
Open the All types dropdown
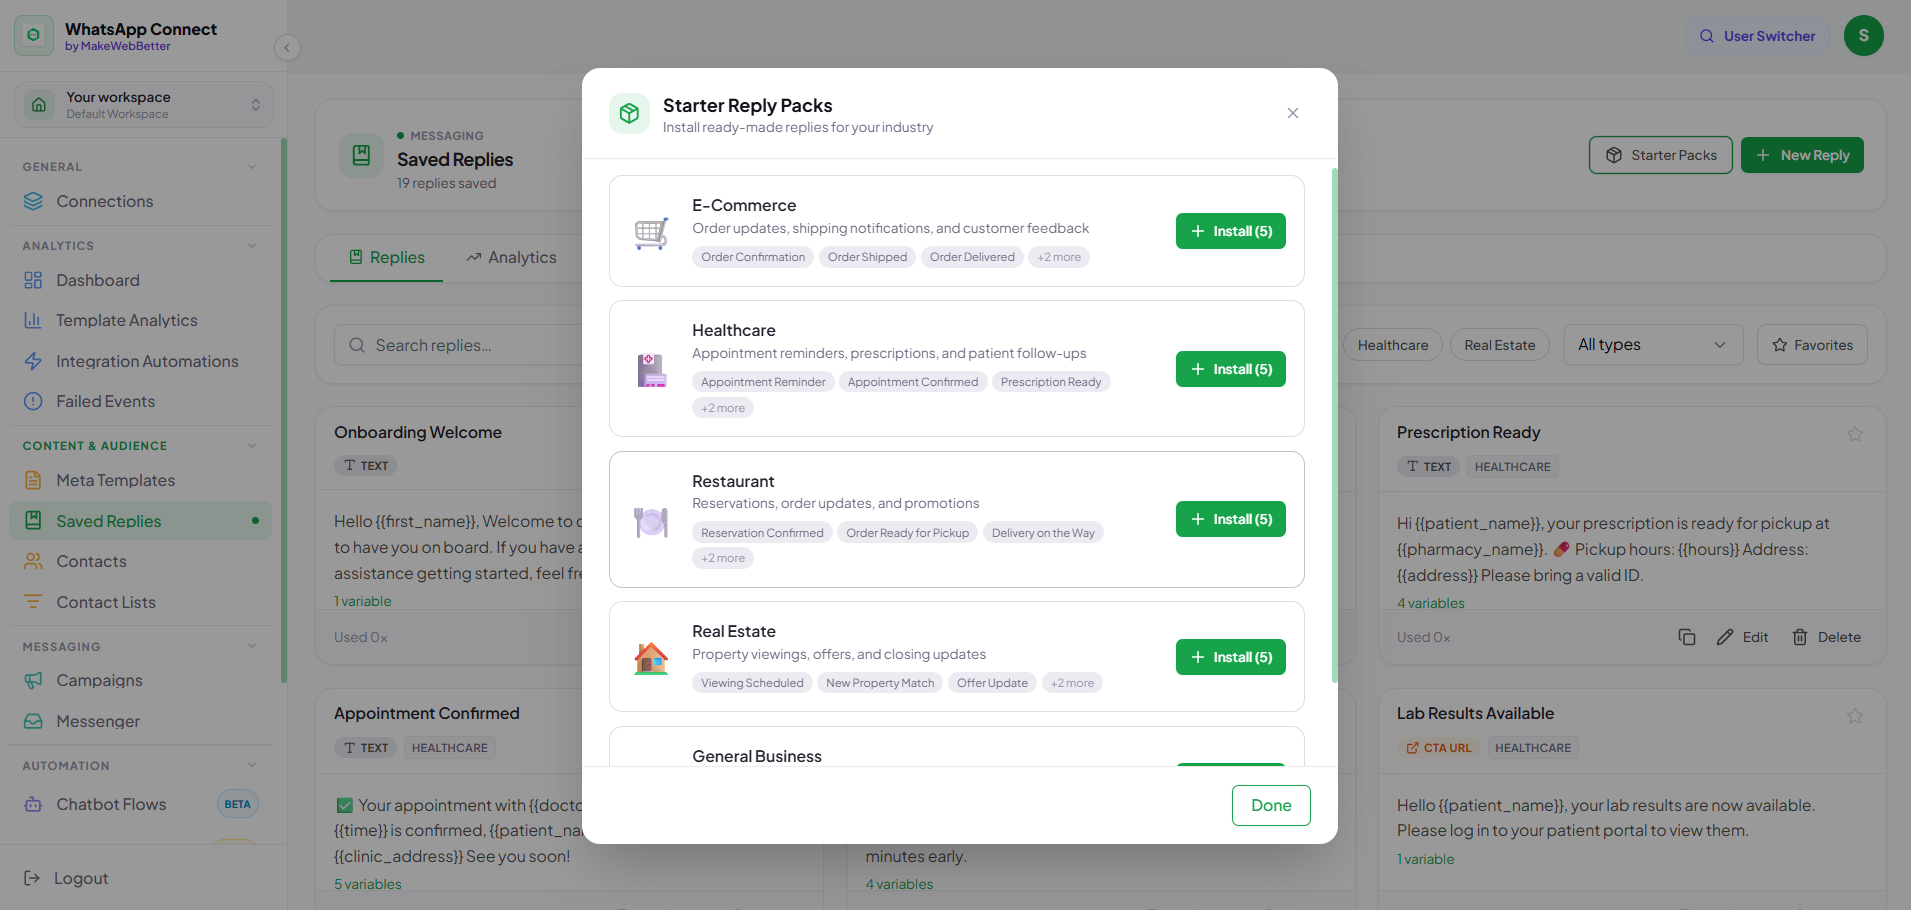[x=1653, y=345]
